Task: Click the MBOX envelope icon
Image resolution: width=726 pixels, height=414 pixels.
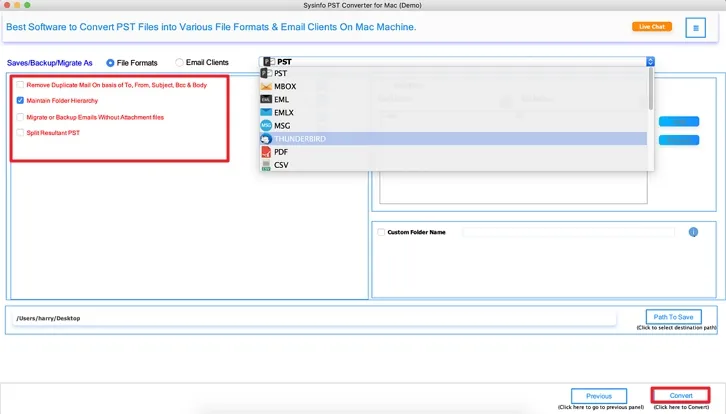Action: [x=266, y=86]
